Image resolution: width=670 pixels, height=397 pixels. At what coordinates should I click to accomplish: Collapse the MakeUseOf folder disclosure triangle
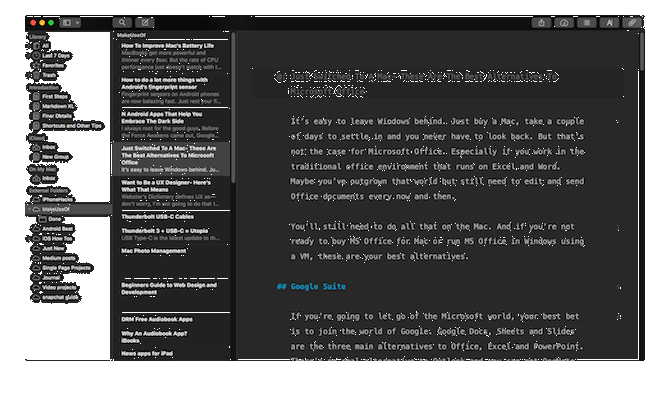click(x=29, y=209)
